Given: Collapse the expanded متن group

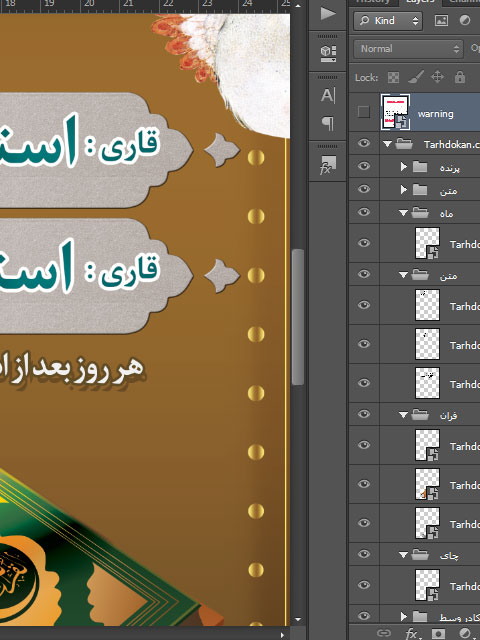Looking at the screenshot, I should click(x=403, y=275).
